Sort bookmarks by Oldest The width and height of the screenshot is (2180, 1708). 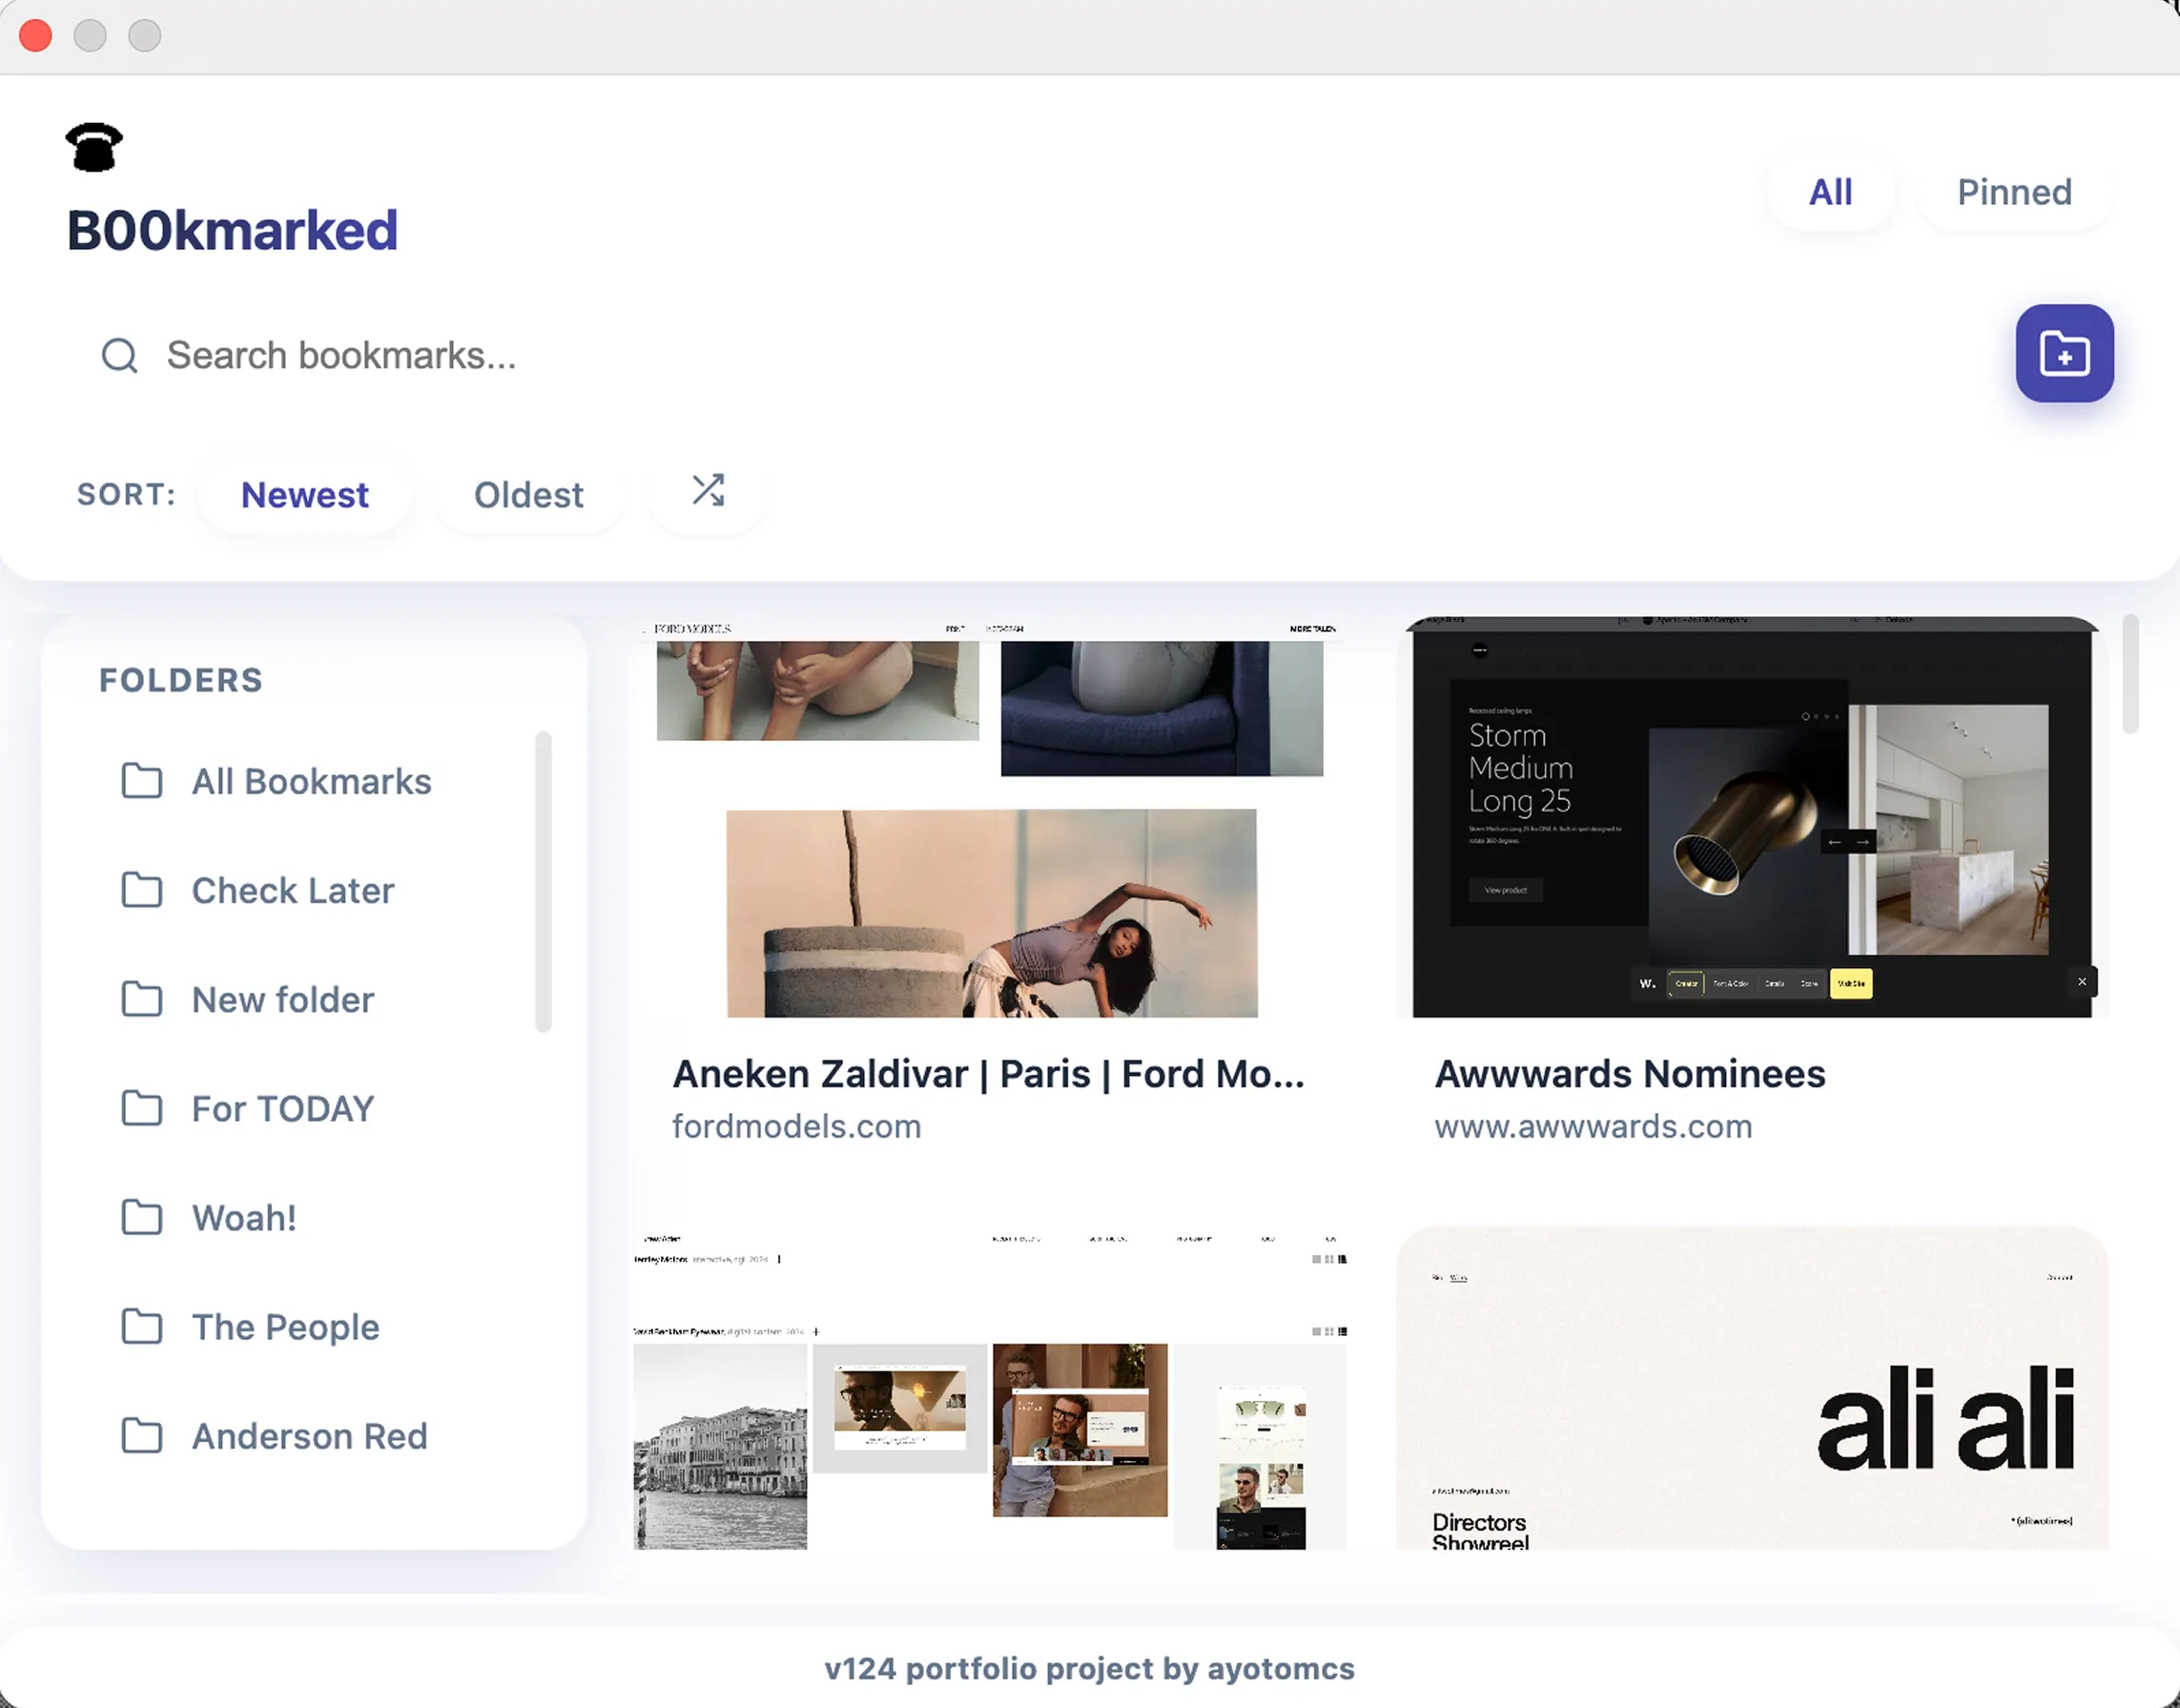pos(528,495)
